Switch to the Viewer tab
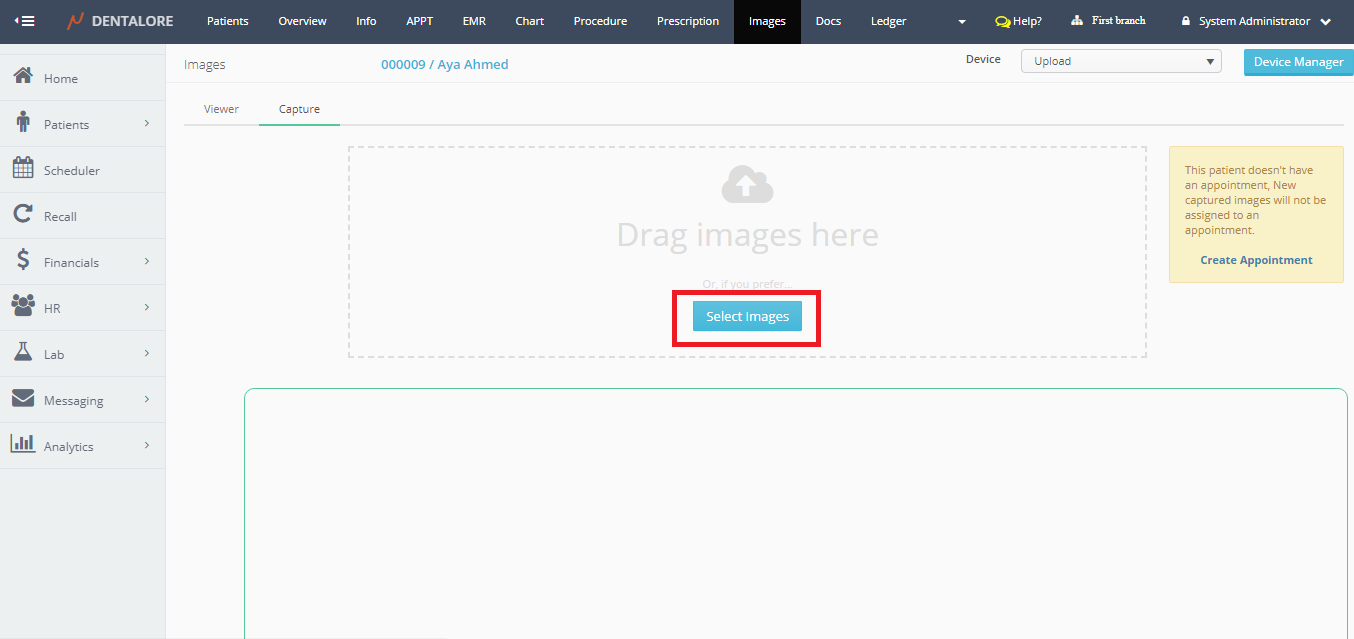This screenshot has height=639, width=1354. [x=221, y=109]
